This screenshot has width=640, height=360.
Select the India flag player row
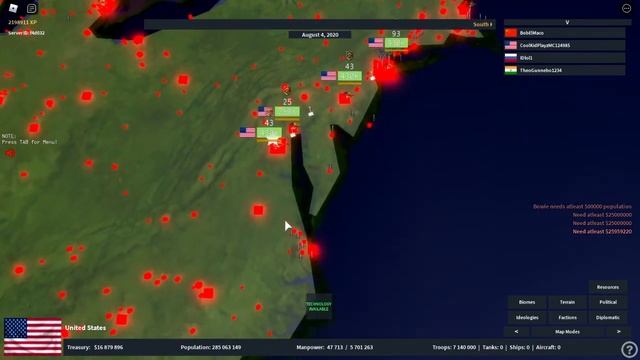tap(565, 70)
